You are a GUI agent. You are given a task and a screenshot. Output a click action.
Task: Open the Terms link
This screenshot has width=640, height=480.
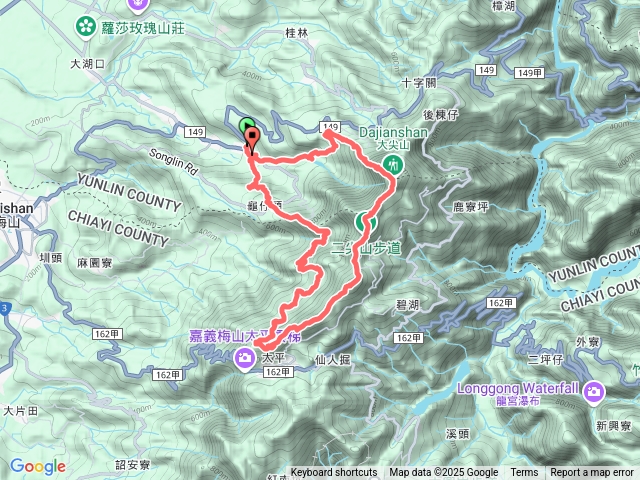(524, 473)
